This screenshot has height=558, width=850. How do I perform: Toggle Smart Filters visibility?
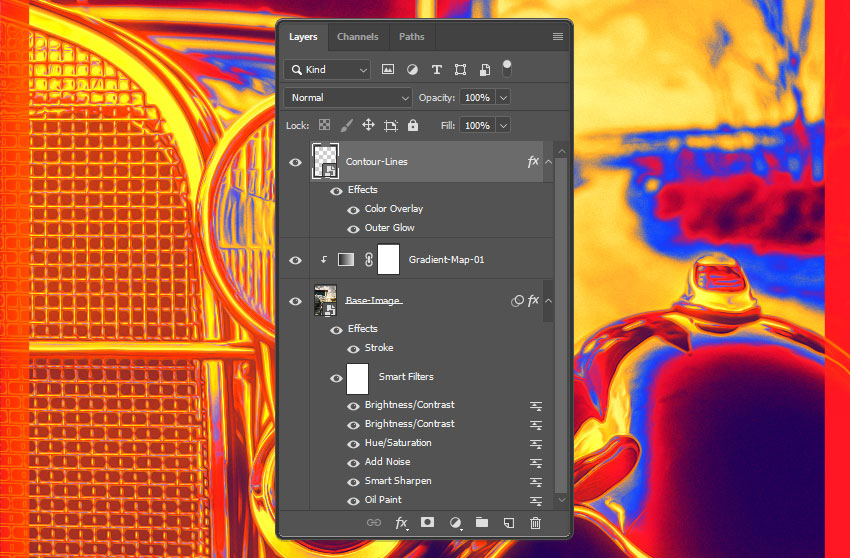coord(336,378)
